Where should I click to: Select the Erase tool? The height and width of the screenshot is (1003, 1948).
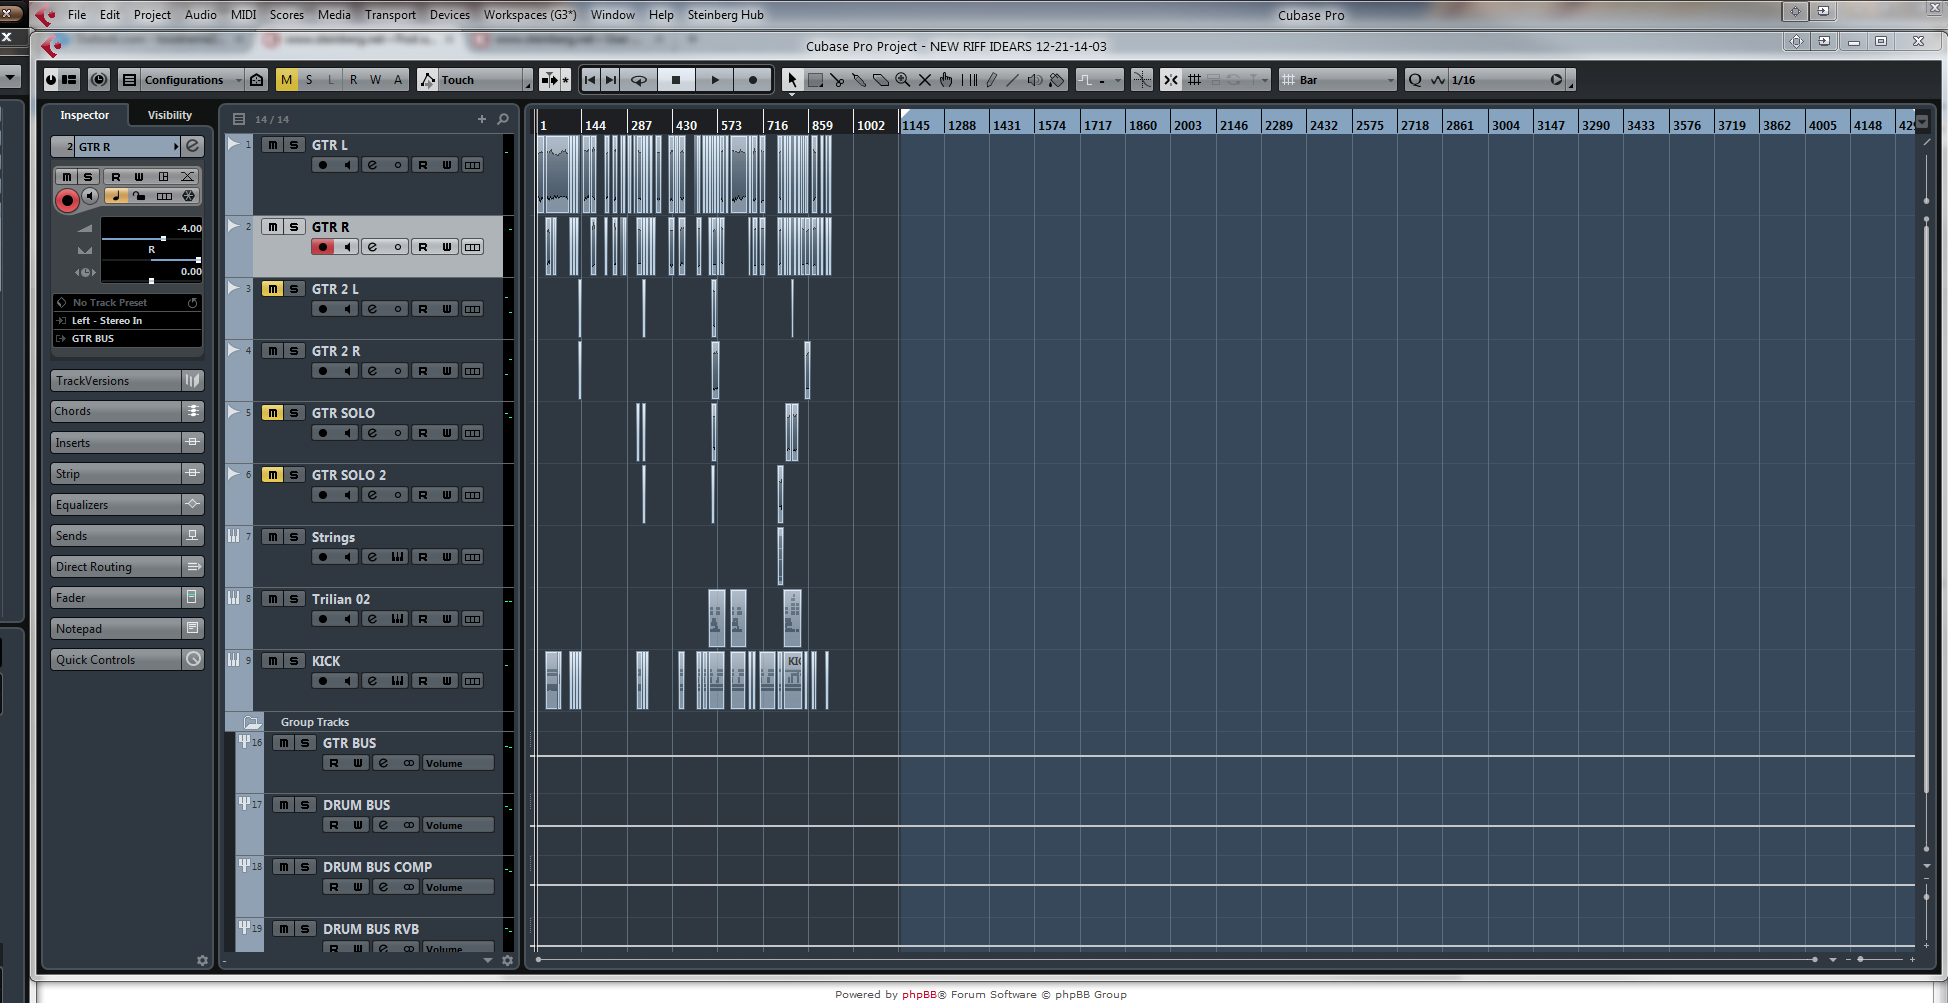click(x=881, y=80)
